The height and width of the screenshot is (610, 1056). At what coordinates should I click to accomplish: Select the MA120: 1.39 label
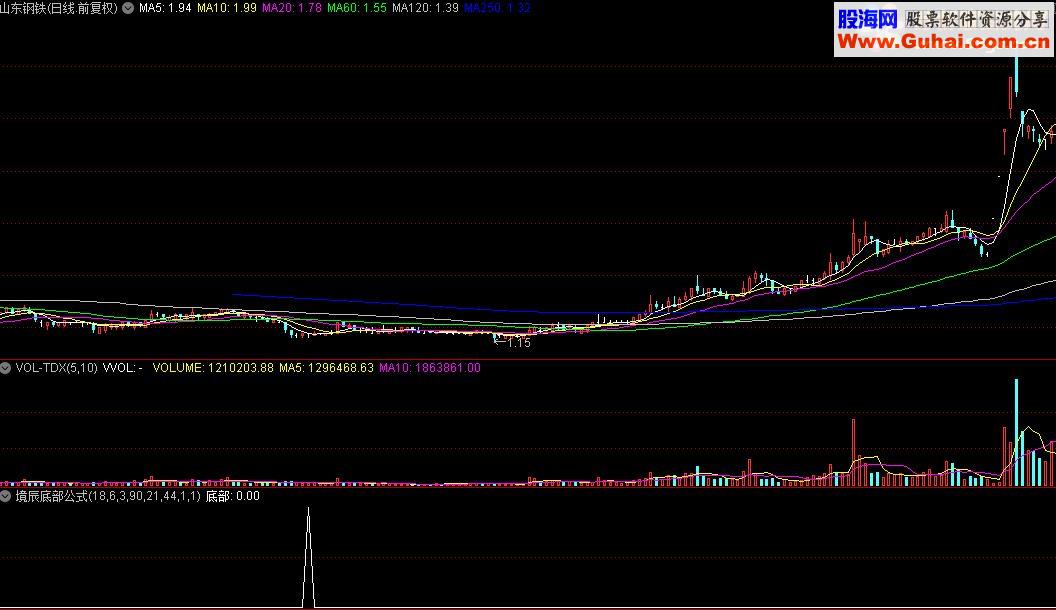pos(425,8)
